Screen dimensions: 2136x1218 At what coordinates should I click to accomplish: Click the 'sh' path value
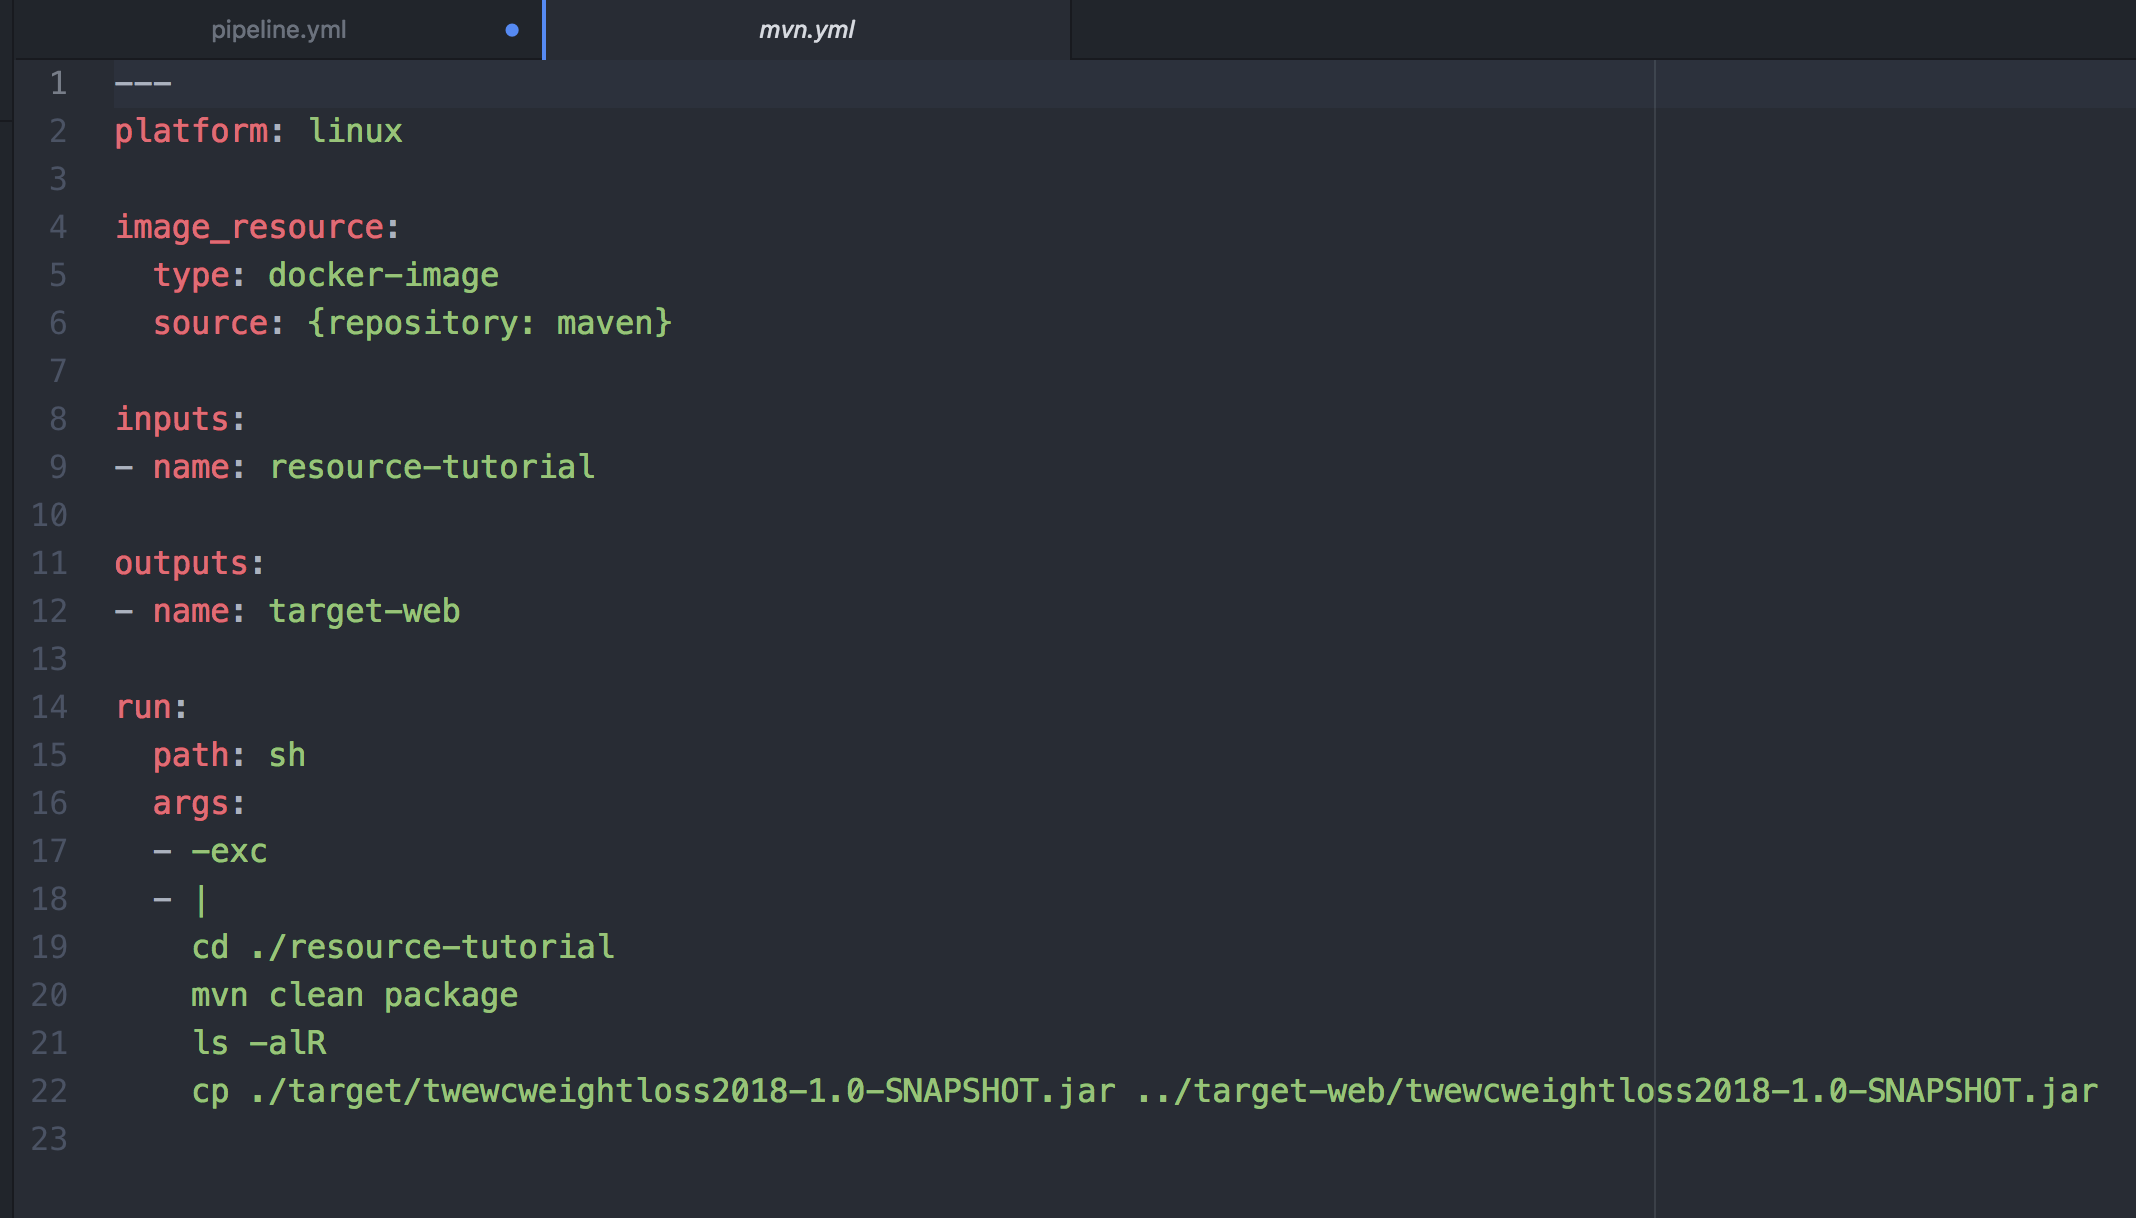[287, 755]
